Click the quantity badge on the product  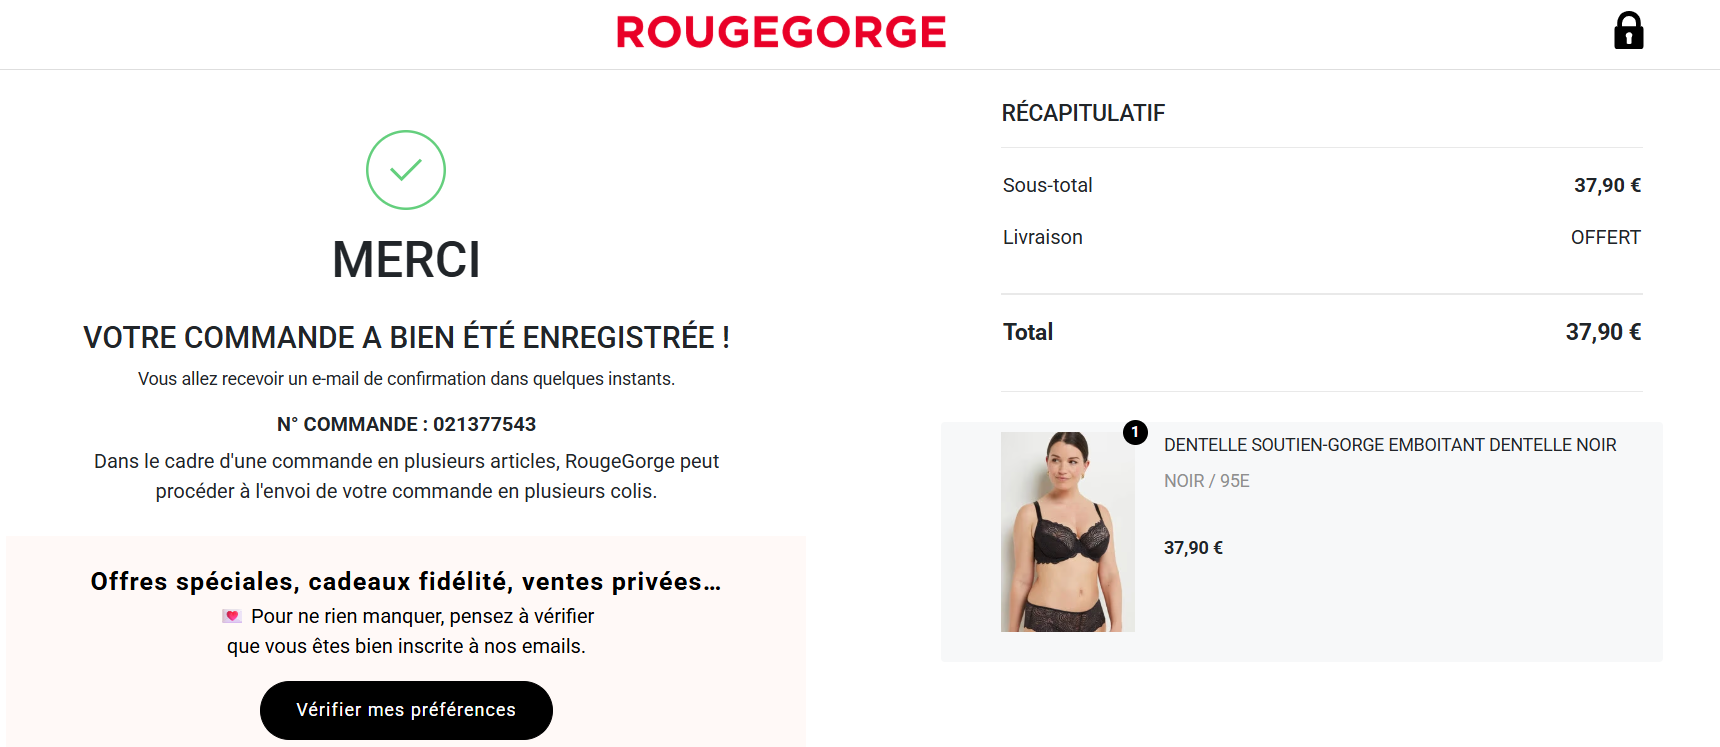pyautogui.click(x=1135, y=432)
